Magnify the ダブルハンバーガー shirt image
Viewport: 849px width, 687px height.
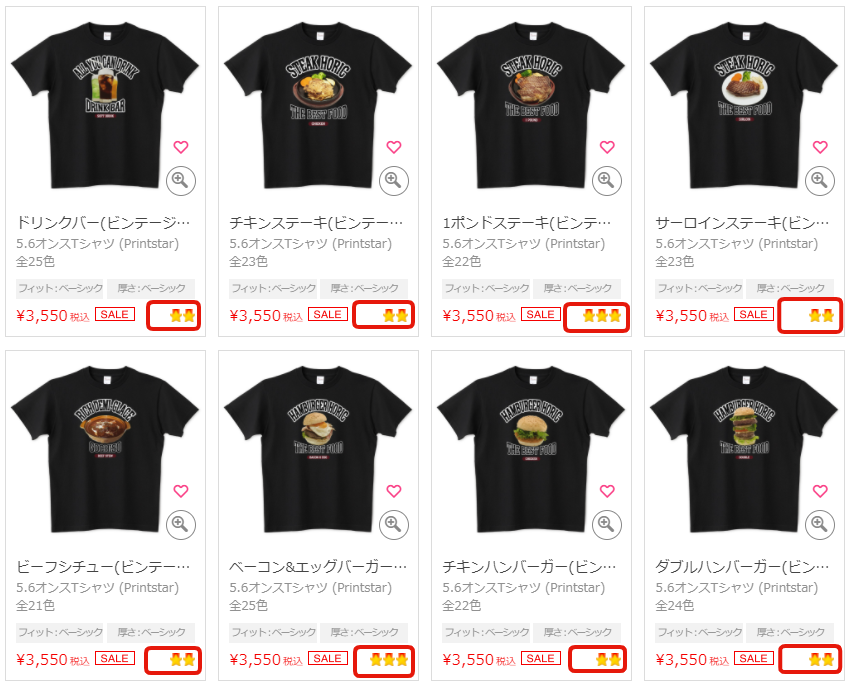(820, 525)
